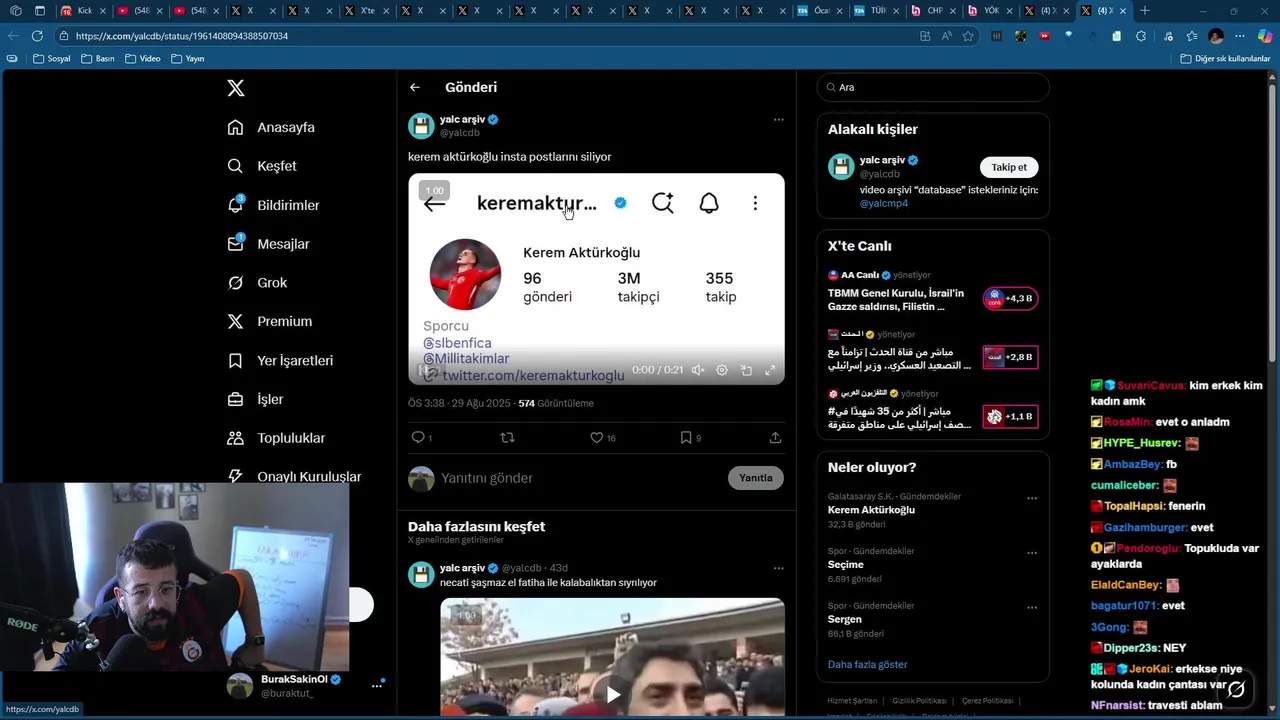The image size is (1280, 720).
Task: Click the picture-in-picture video icon
Action: click(746, 370)
